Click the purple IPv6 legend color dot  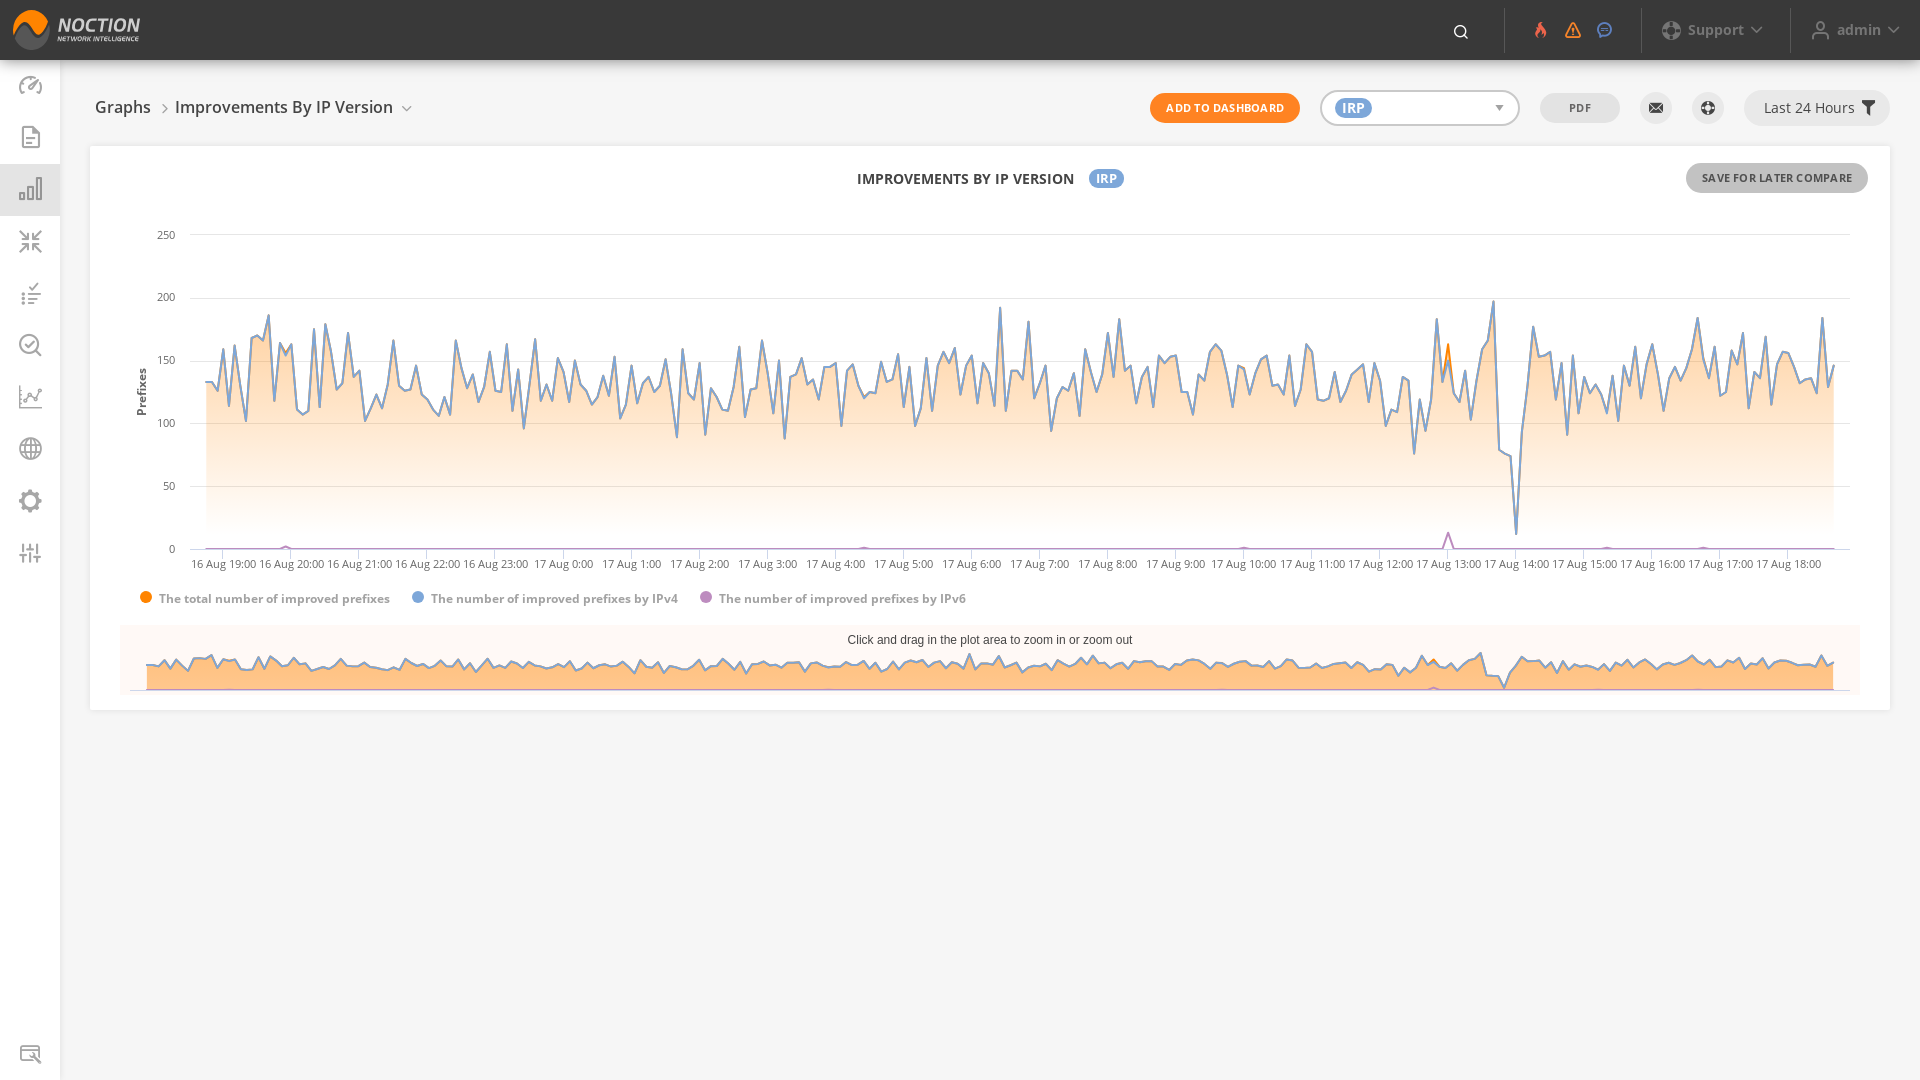click(x=706, y=597)
